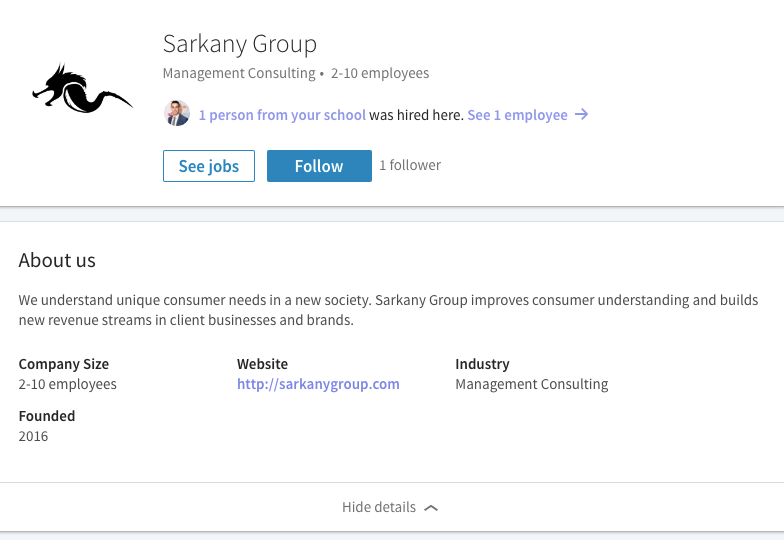Click the right arrow after See 1 employee
784x540 pixels.
pos(581,115)
